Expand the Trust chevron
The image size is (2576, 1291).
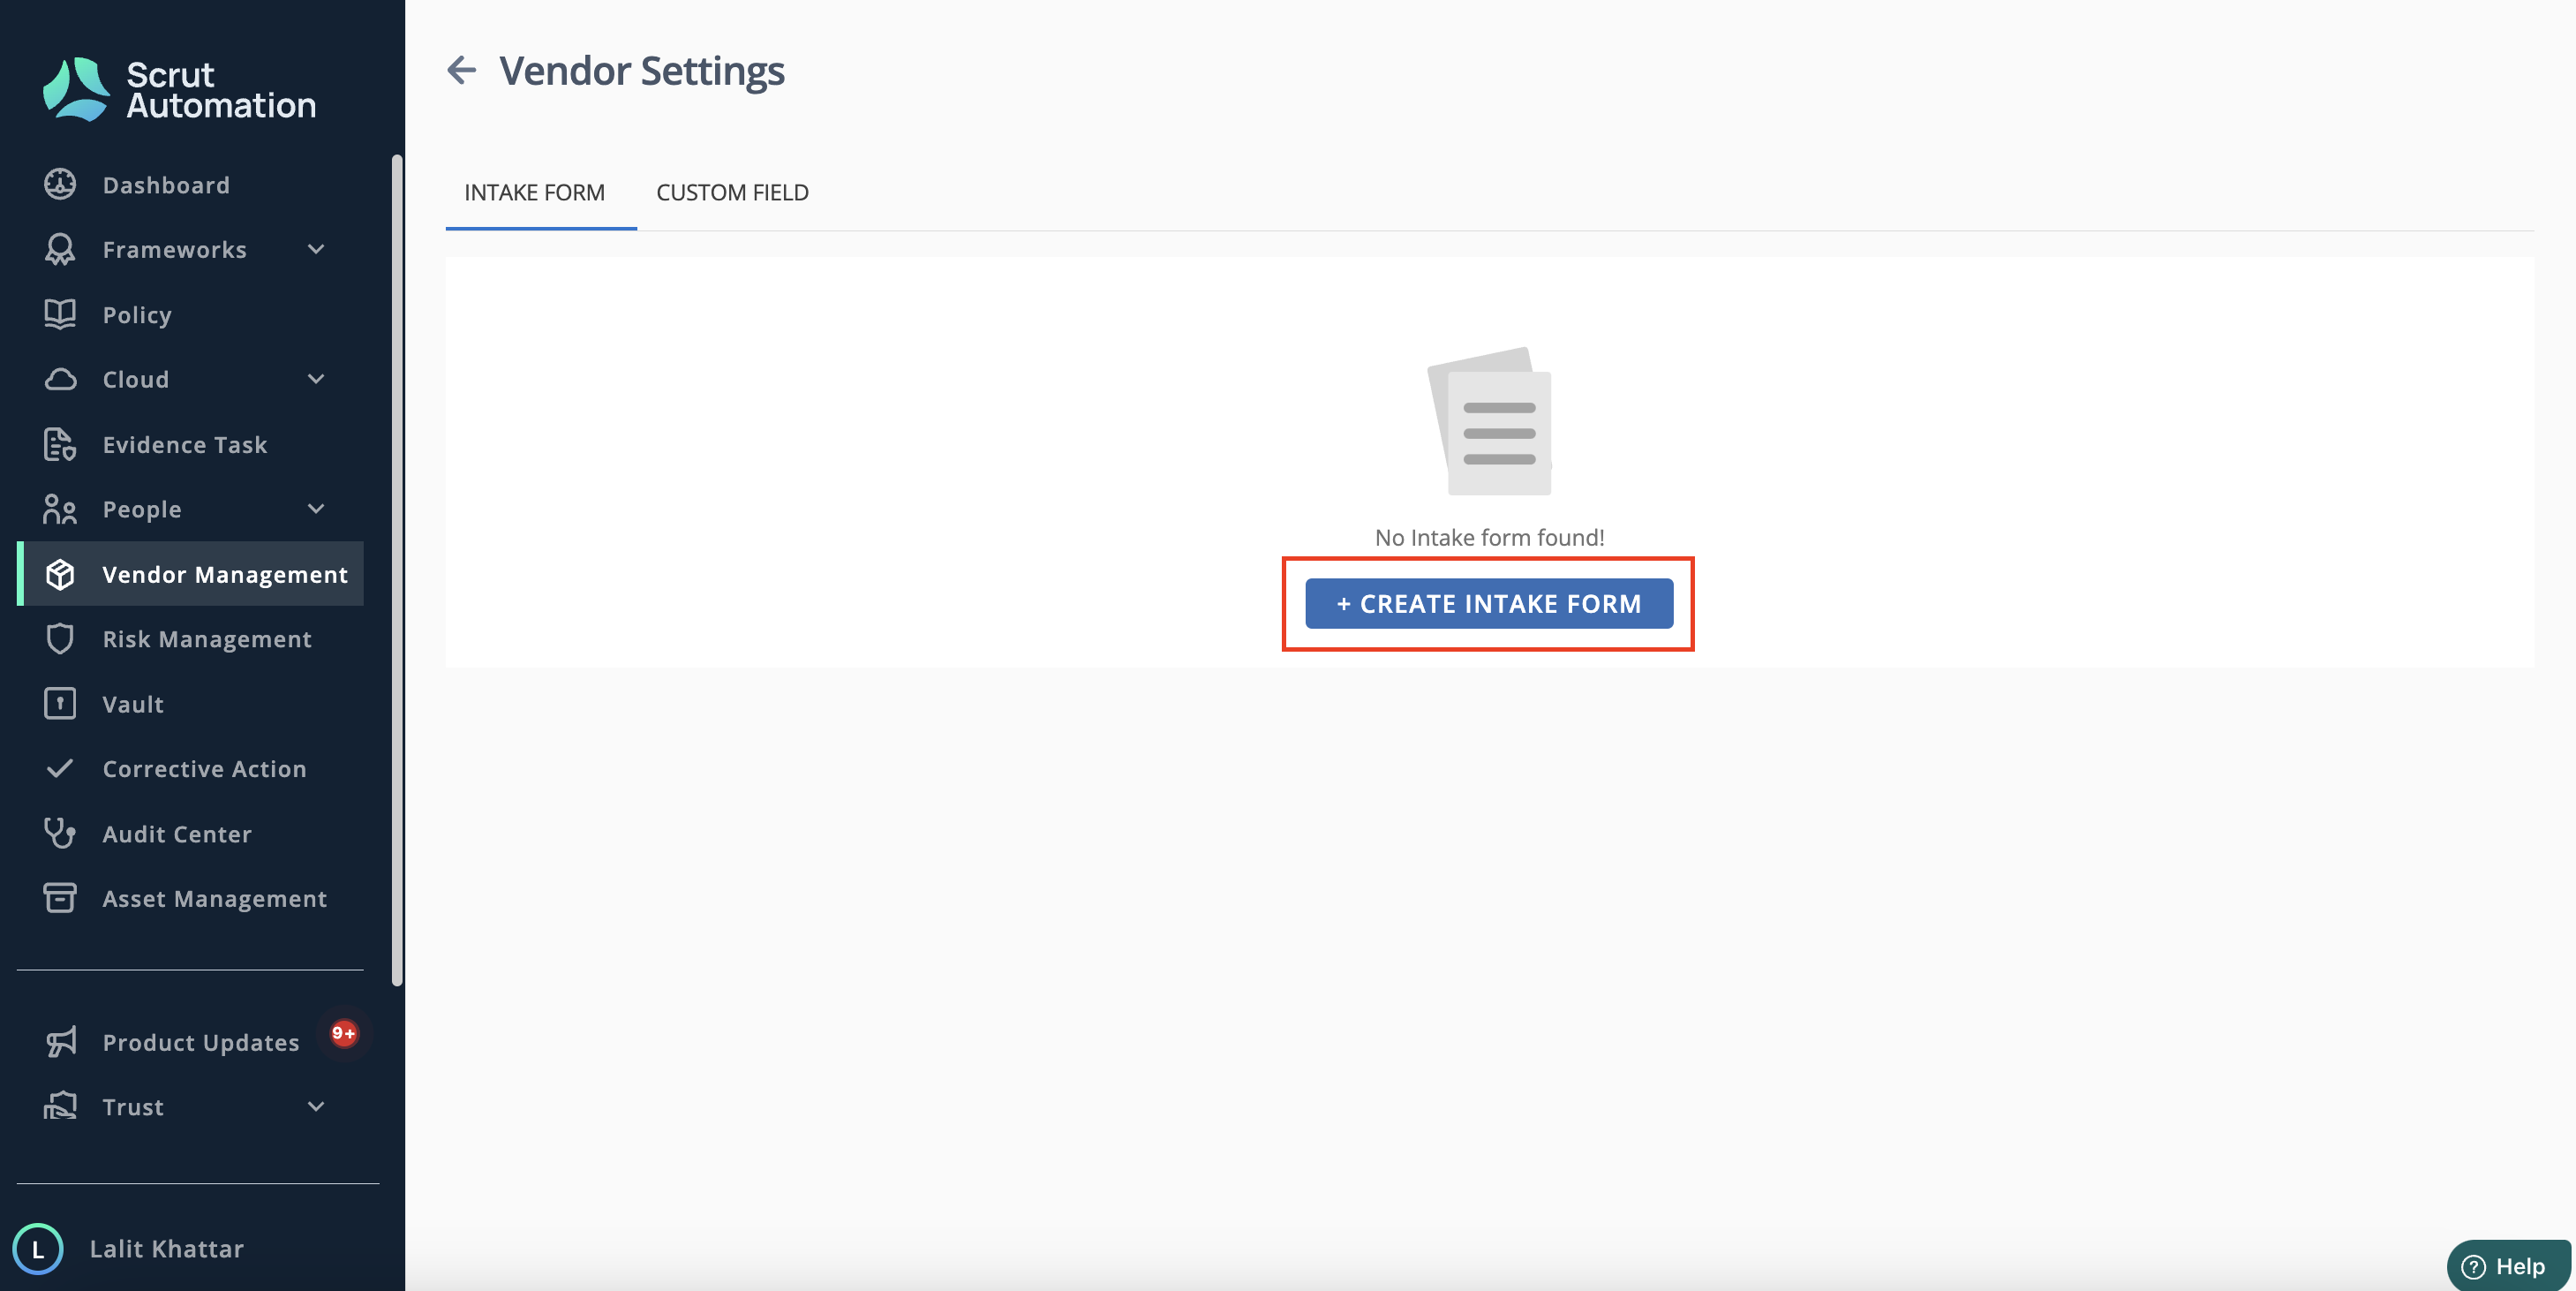tap(316, 1107)
